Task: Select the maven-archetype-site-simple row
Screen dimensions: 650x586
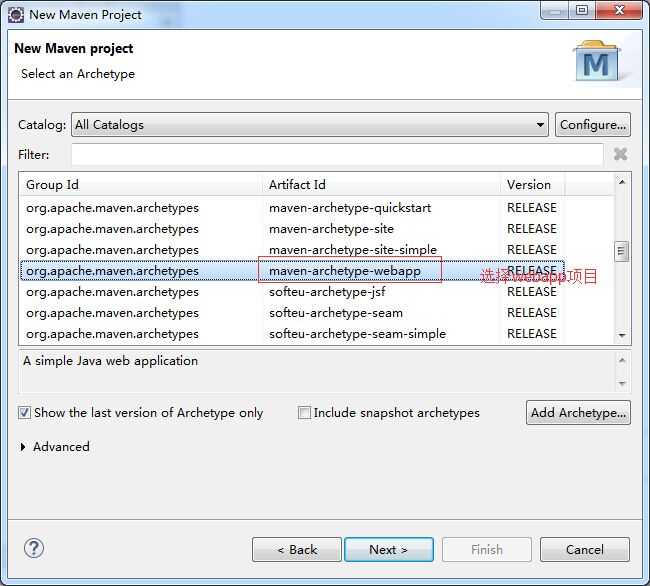Action: pyautogui.click(x=292, y=250)
